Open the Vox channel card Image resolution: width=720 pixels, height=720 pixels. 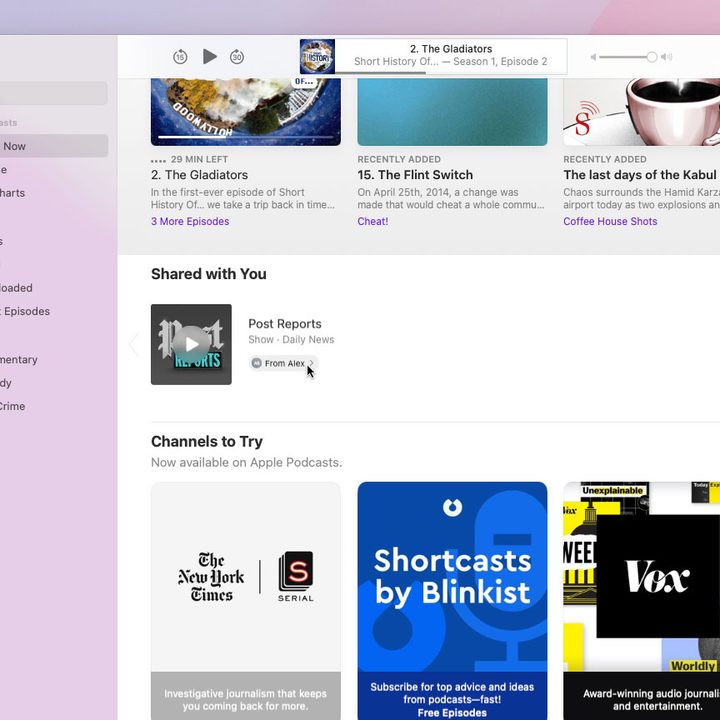click(x=641, y=601)
